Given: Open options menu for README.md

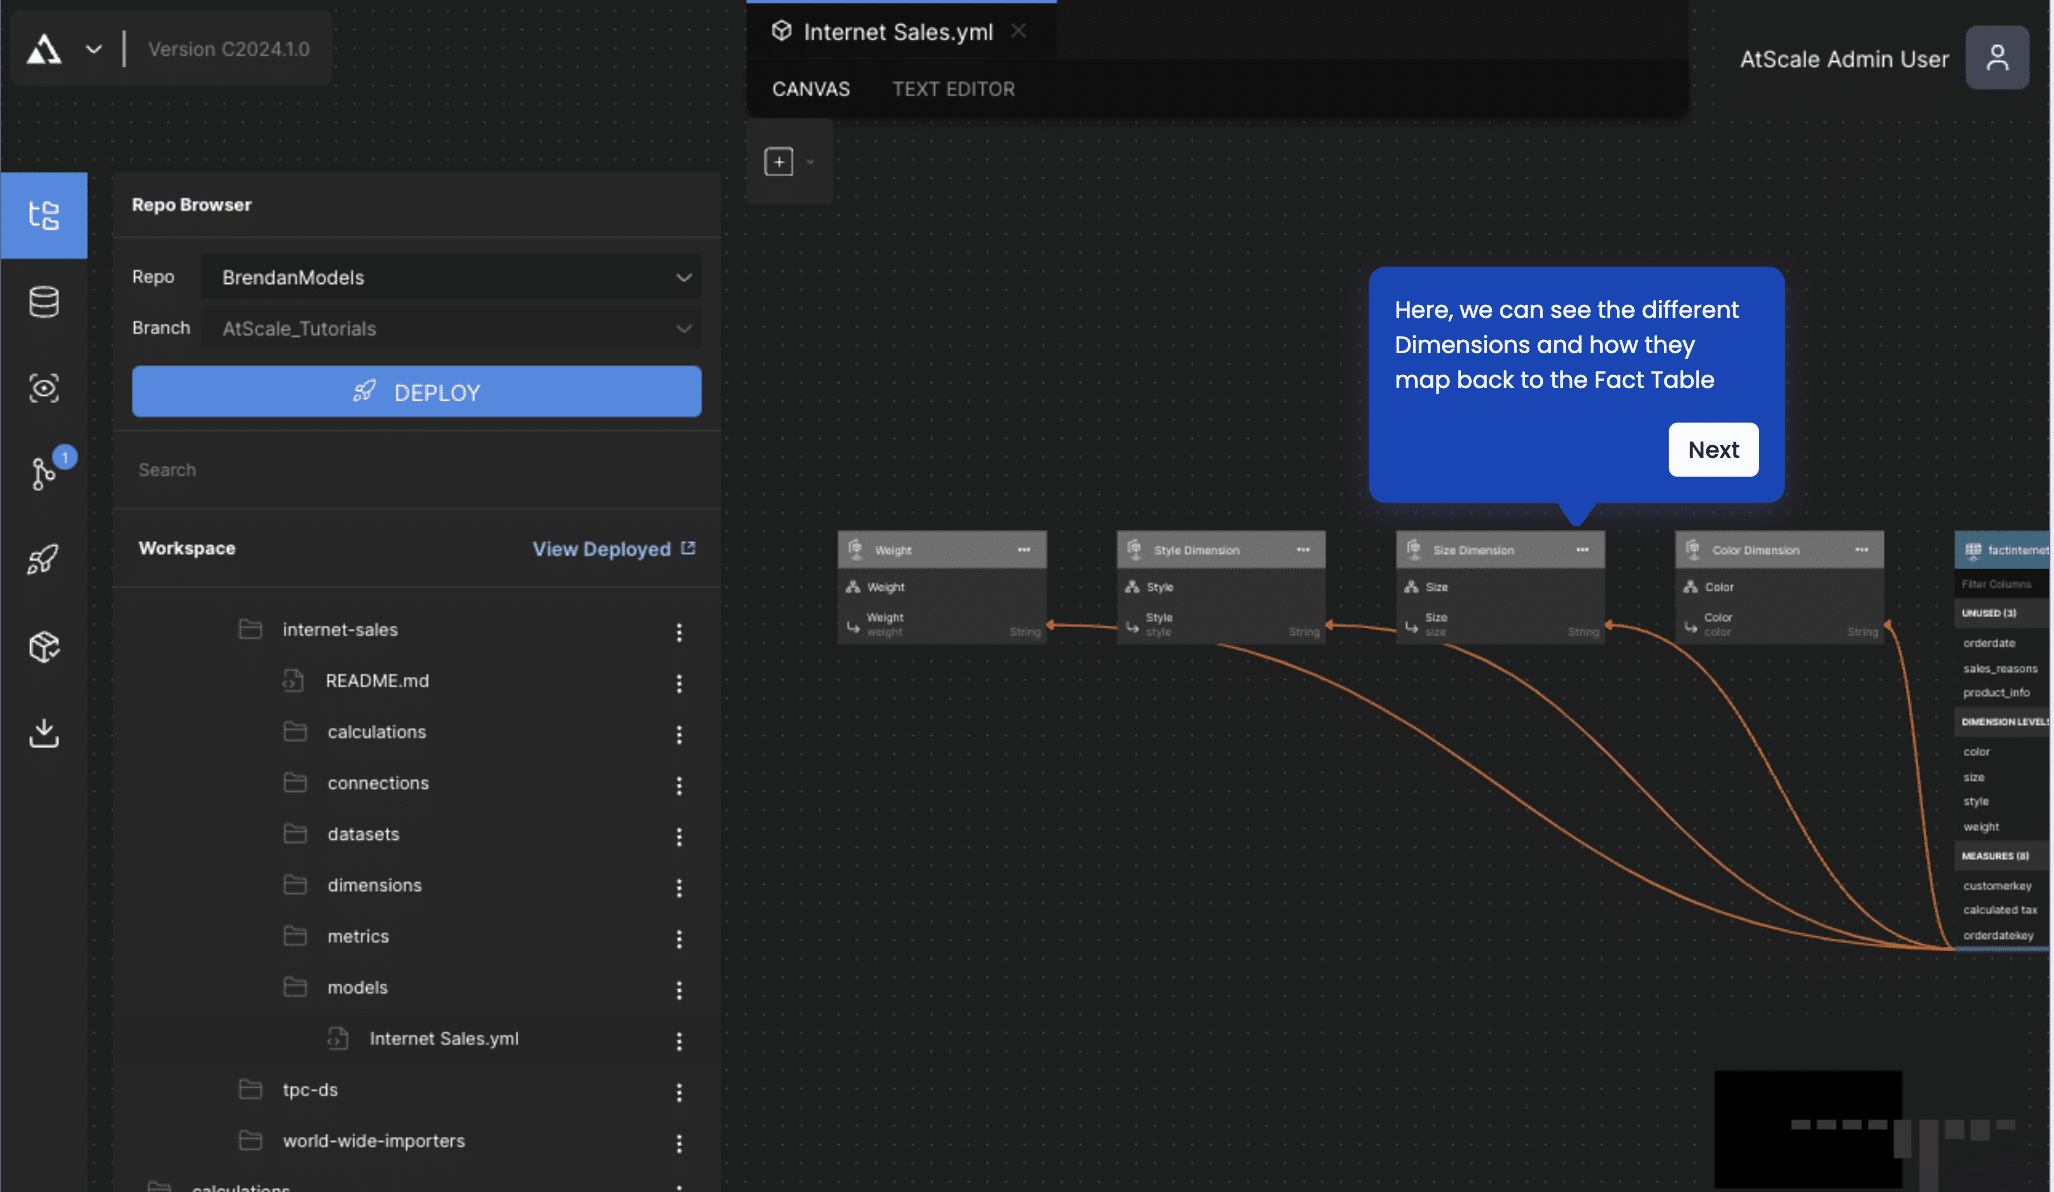Looking at the screenshot, I should coord(679,683).
